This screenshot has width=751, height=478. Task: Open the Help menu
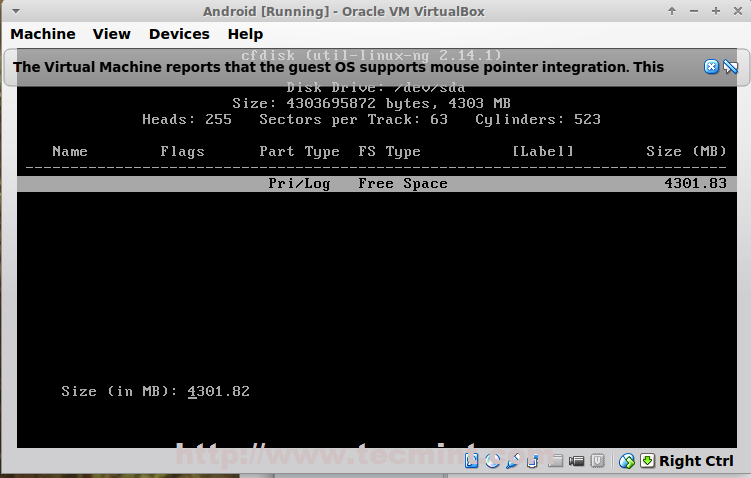click(245, 34)
